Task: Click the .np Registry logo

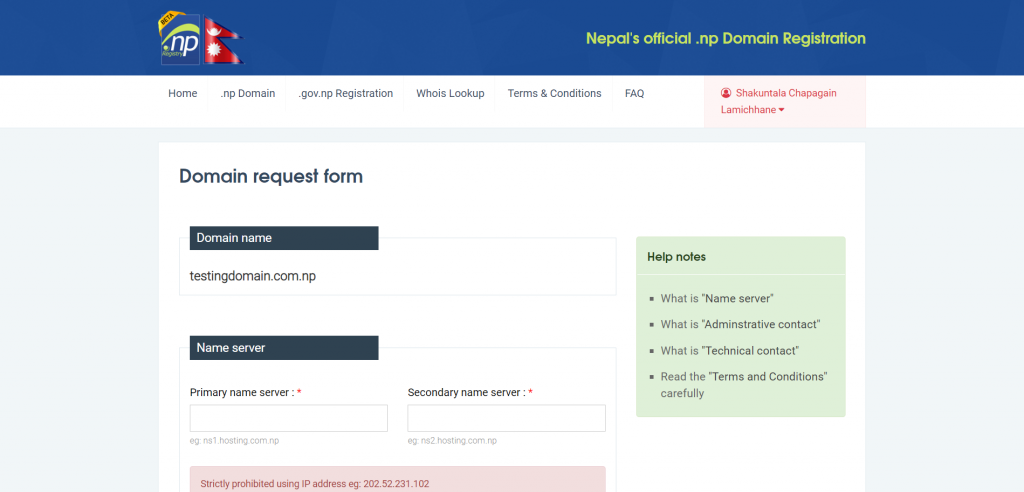Action: 179,39
